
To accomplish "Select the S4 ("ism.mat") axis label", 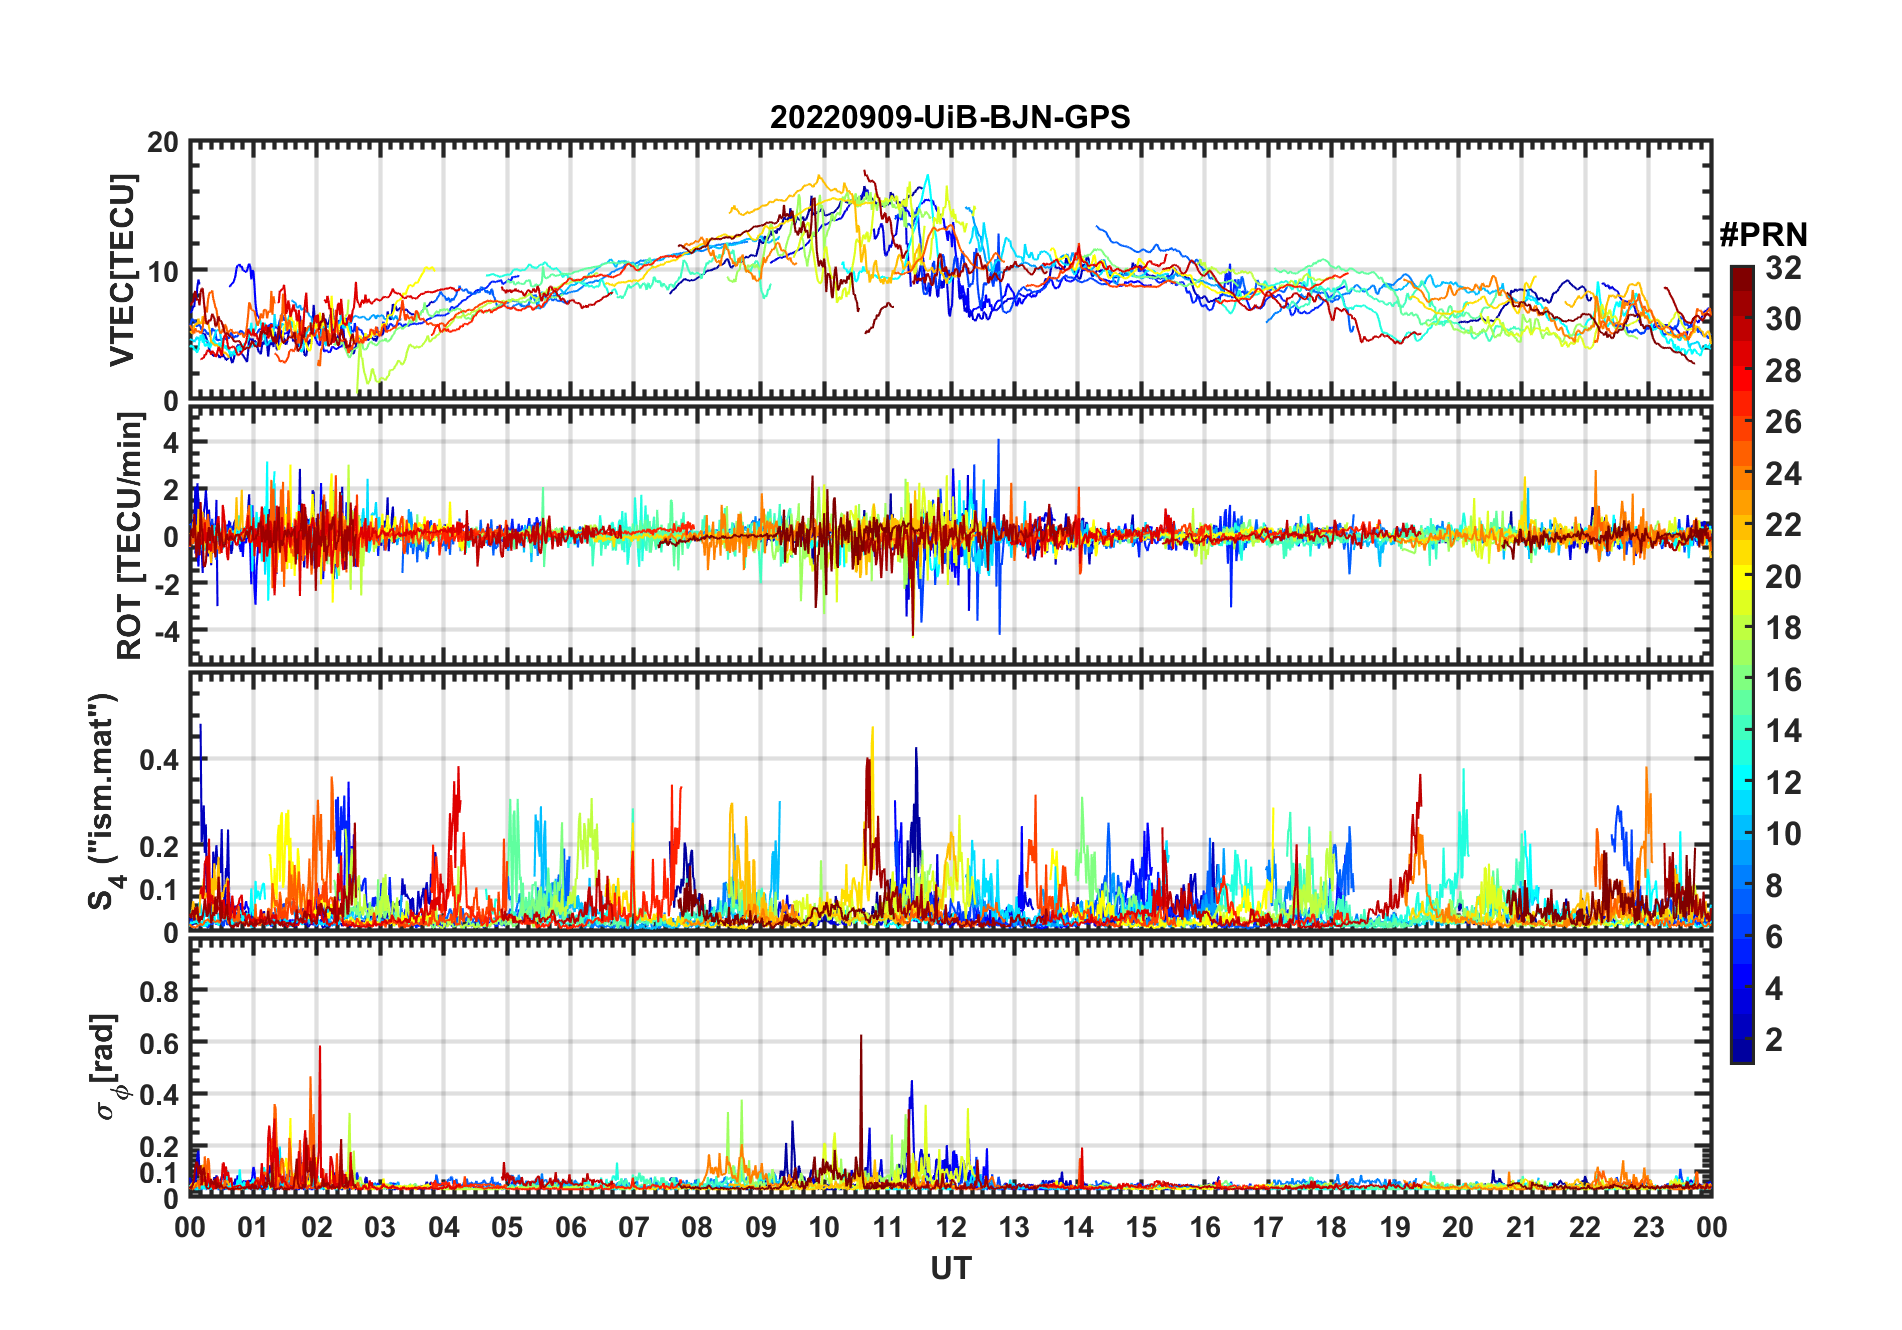I will pyautogui.click(x=103, y=802).
